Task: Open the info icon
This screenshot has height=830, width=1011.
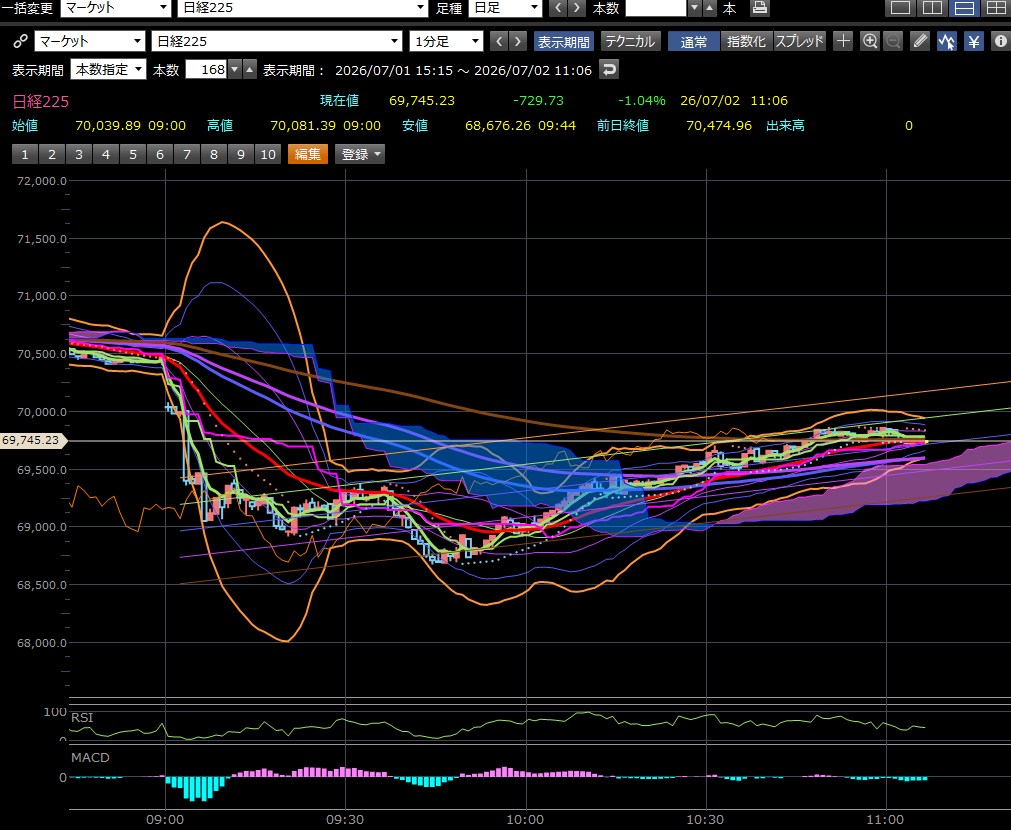Action: [x=1001, y=41]
